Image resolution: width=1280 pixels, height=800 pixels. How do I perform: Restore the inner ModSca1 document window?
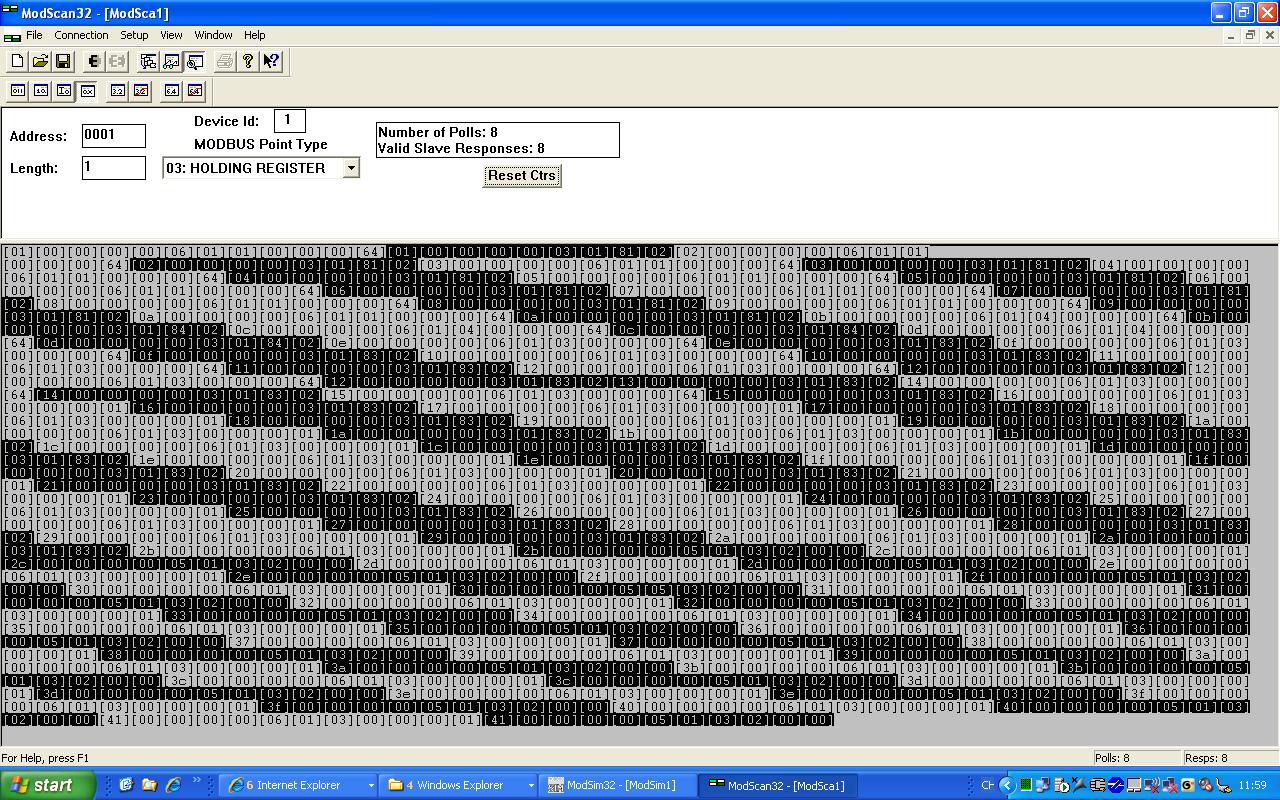coord(1250,35)
